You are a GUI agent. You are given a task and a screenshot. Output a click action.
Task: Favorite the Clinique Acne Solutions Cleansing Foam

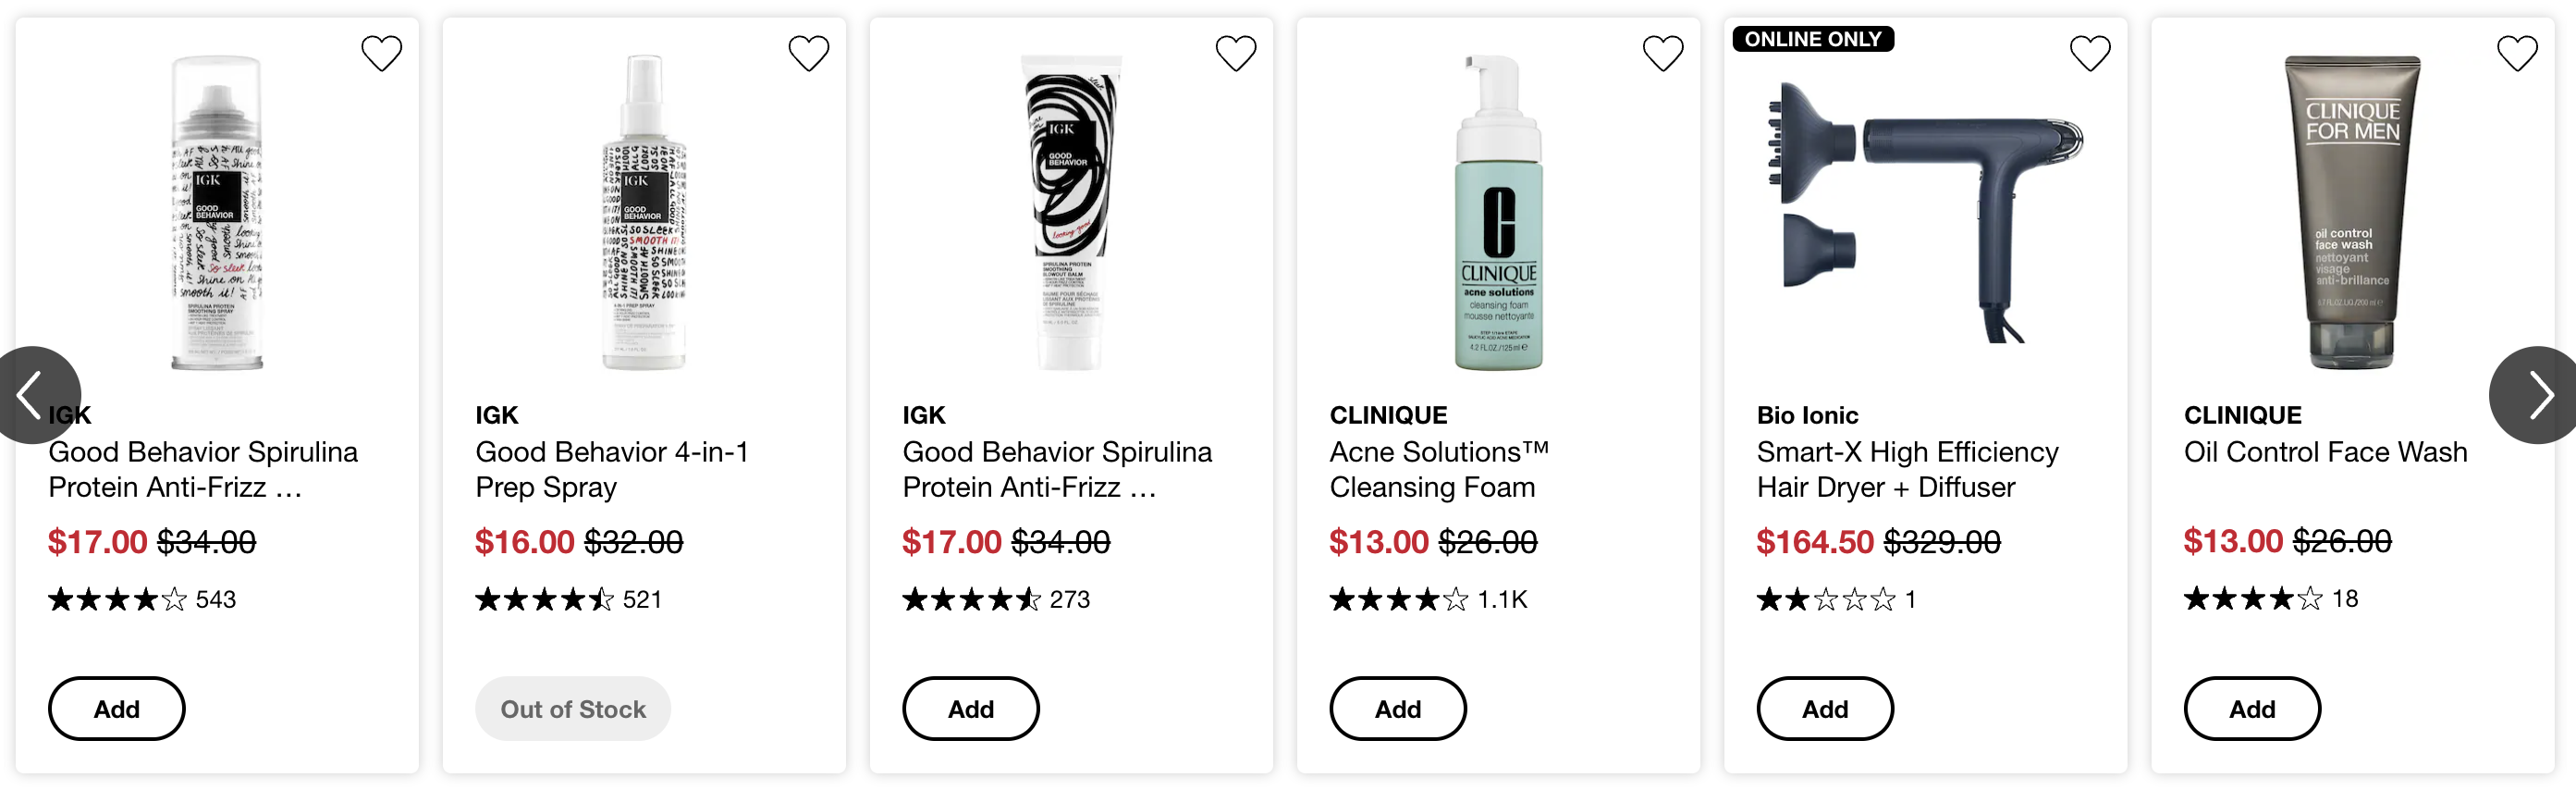(x=1663, y=53)
